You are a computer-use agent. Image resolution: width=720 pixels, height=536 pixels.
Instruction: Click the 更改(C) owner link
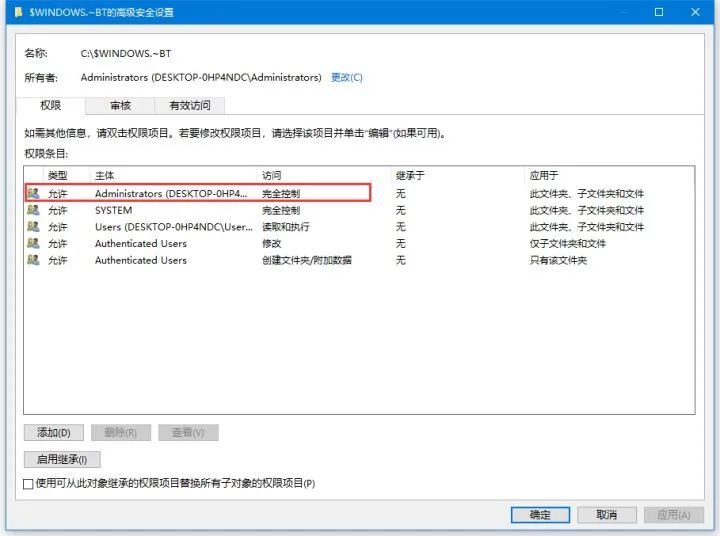(x=347, y=77)
